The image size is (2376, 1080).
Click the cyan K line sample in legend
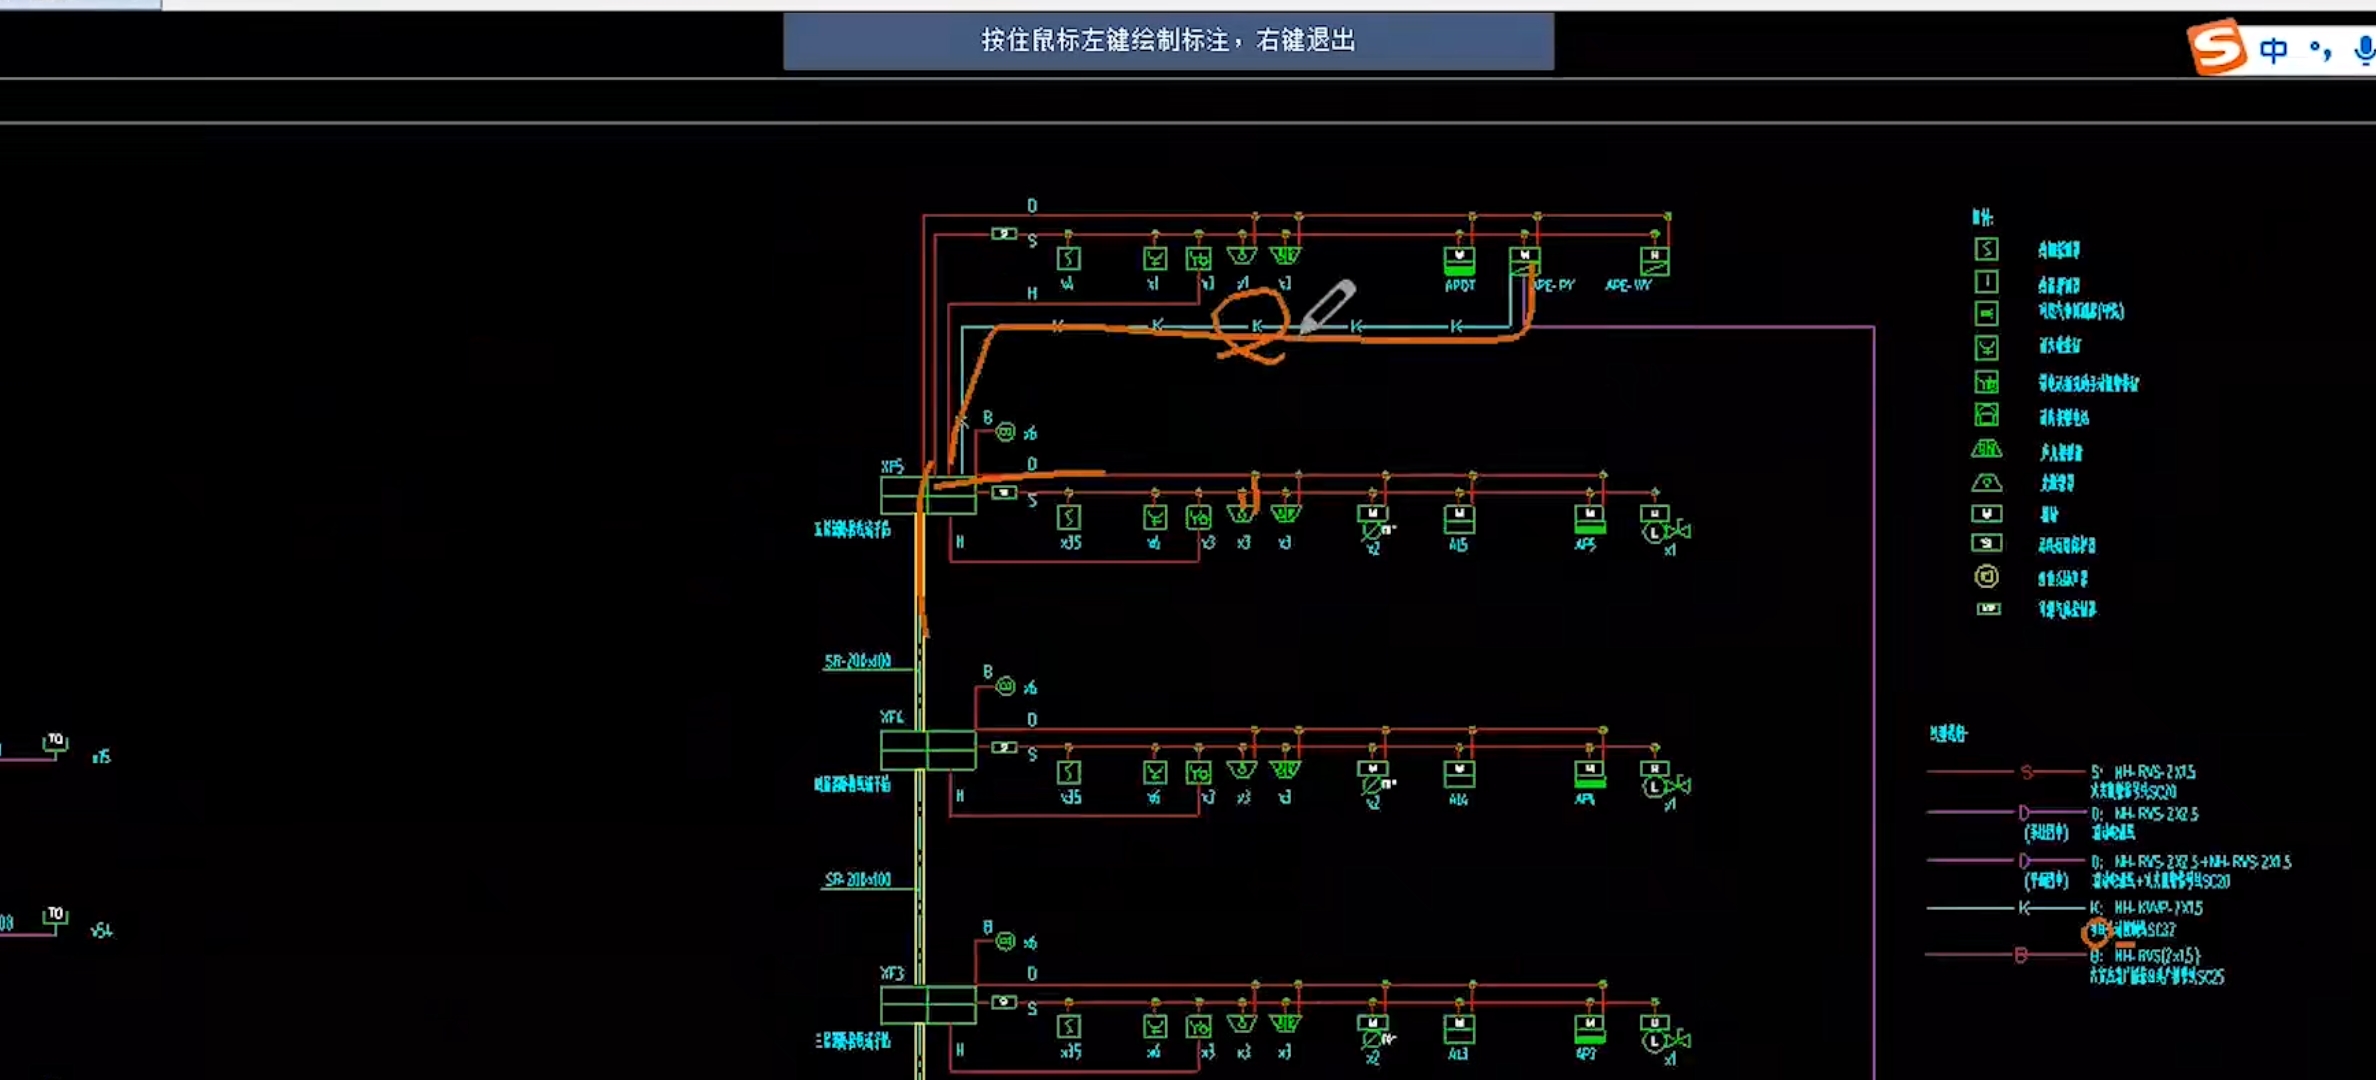pyautogui.click(x=2006, y=908)
